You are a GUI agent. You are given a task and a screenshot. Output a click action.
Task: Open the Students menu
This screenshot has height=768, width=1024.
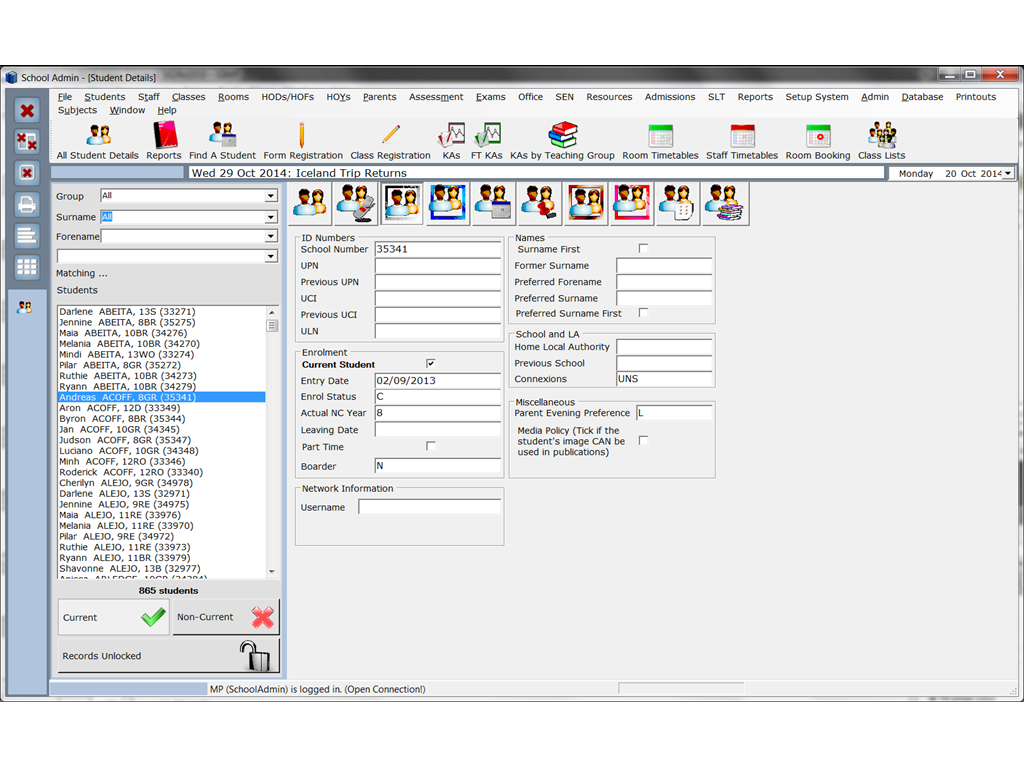[x=104, y=97]
